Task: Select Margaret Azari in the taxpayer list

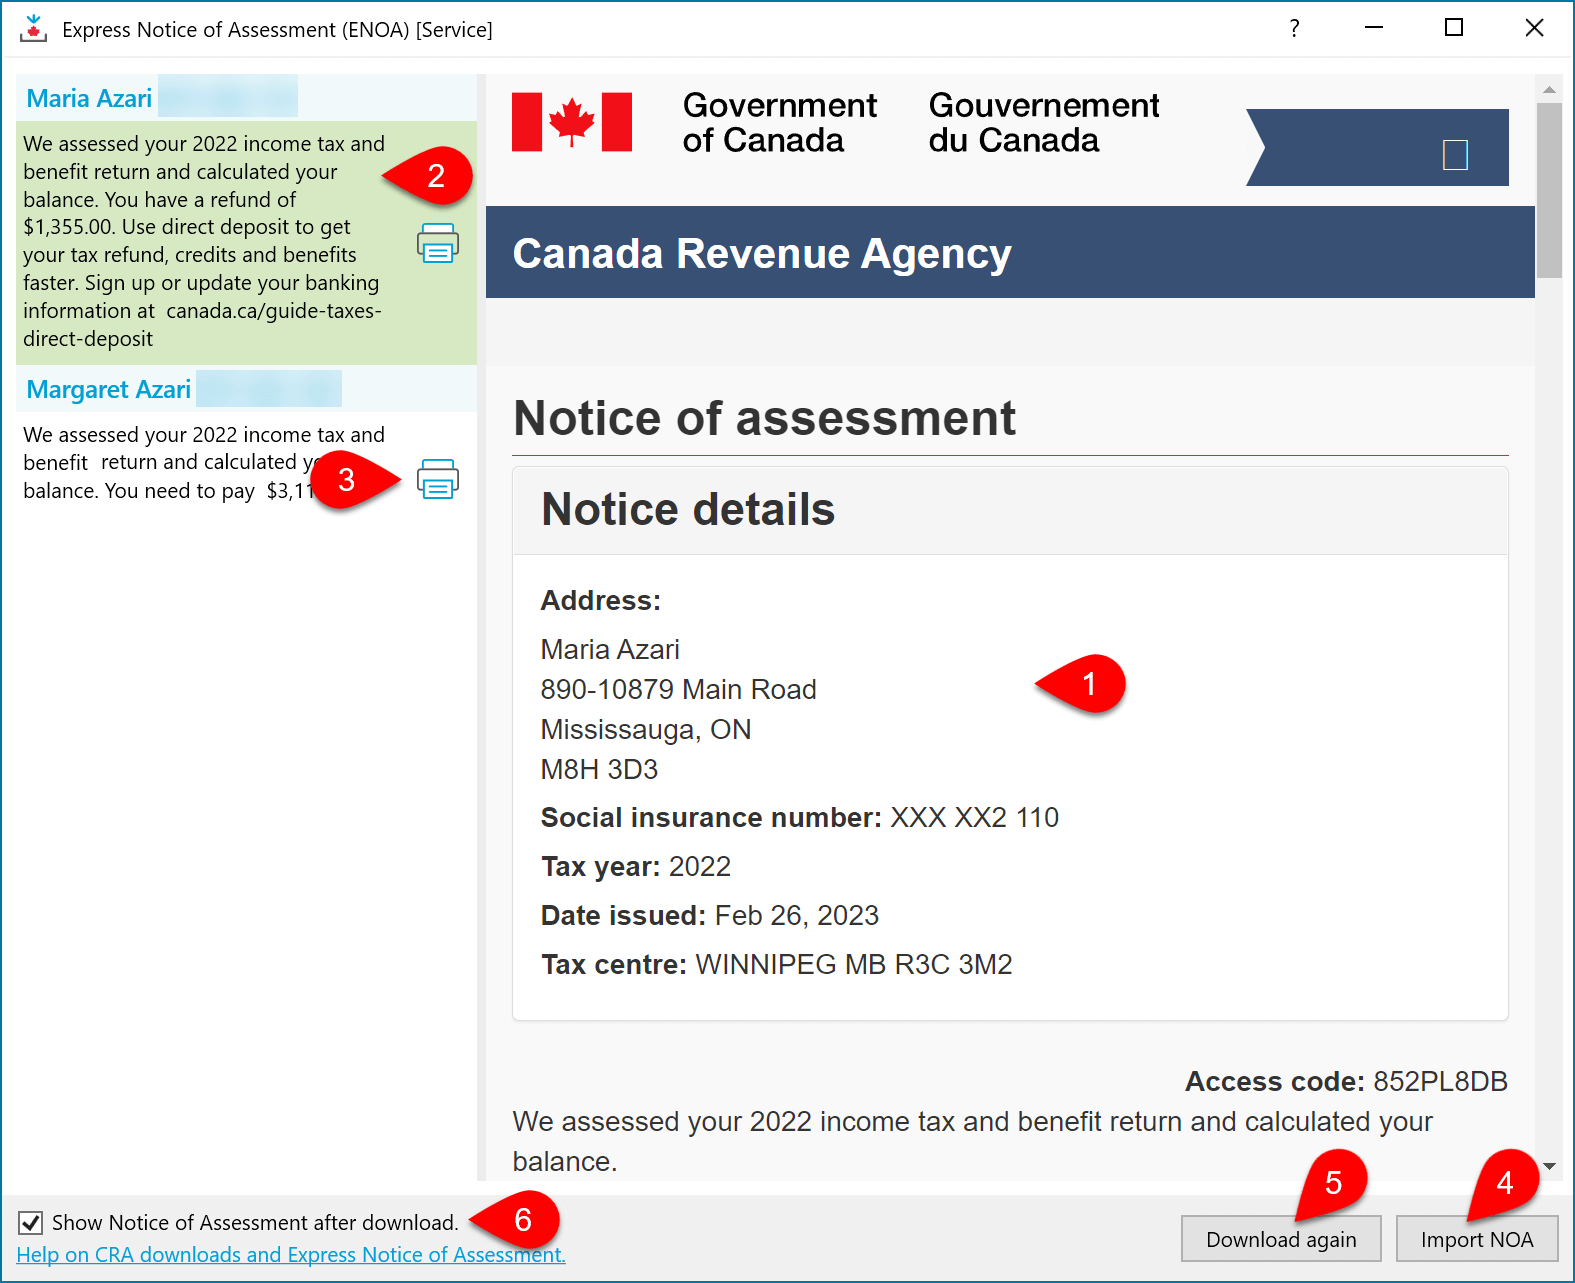Action: click(108, 389)
